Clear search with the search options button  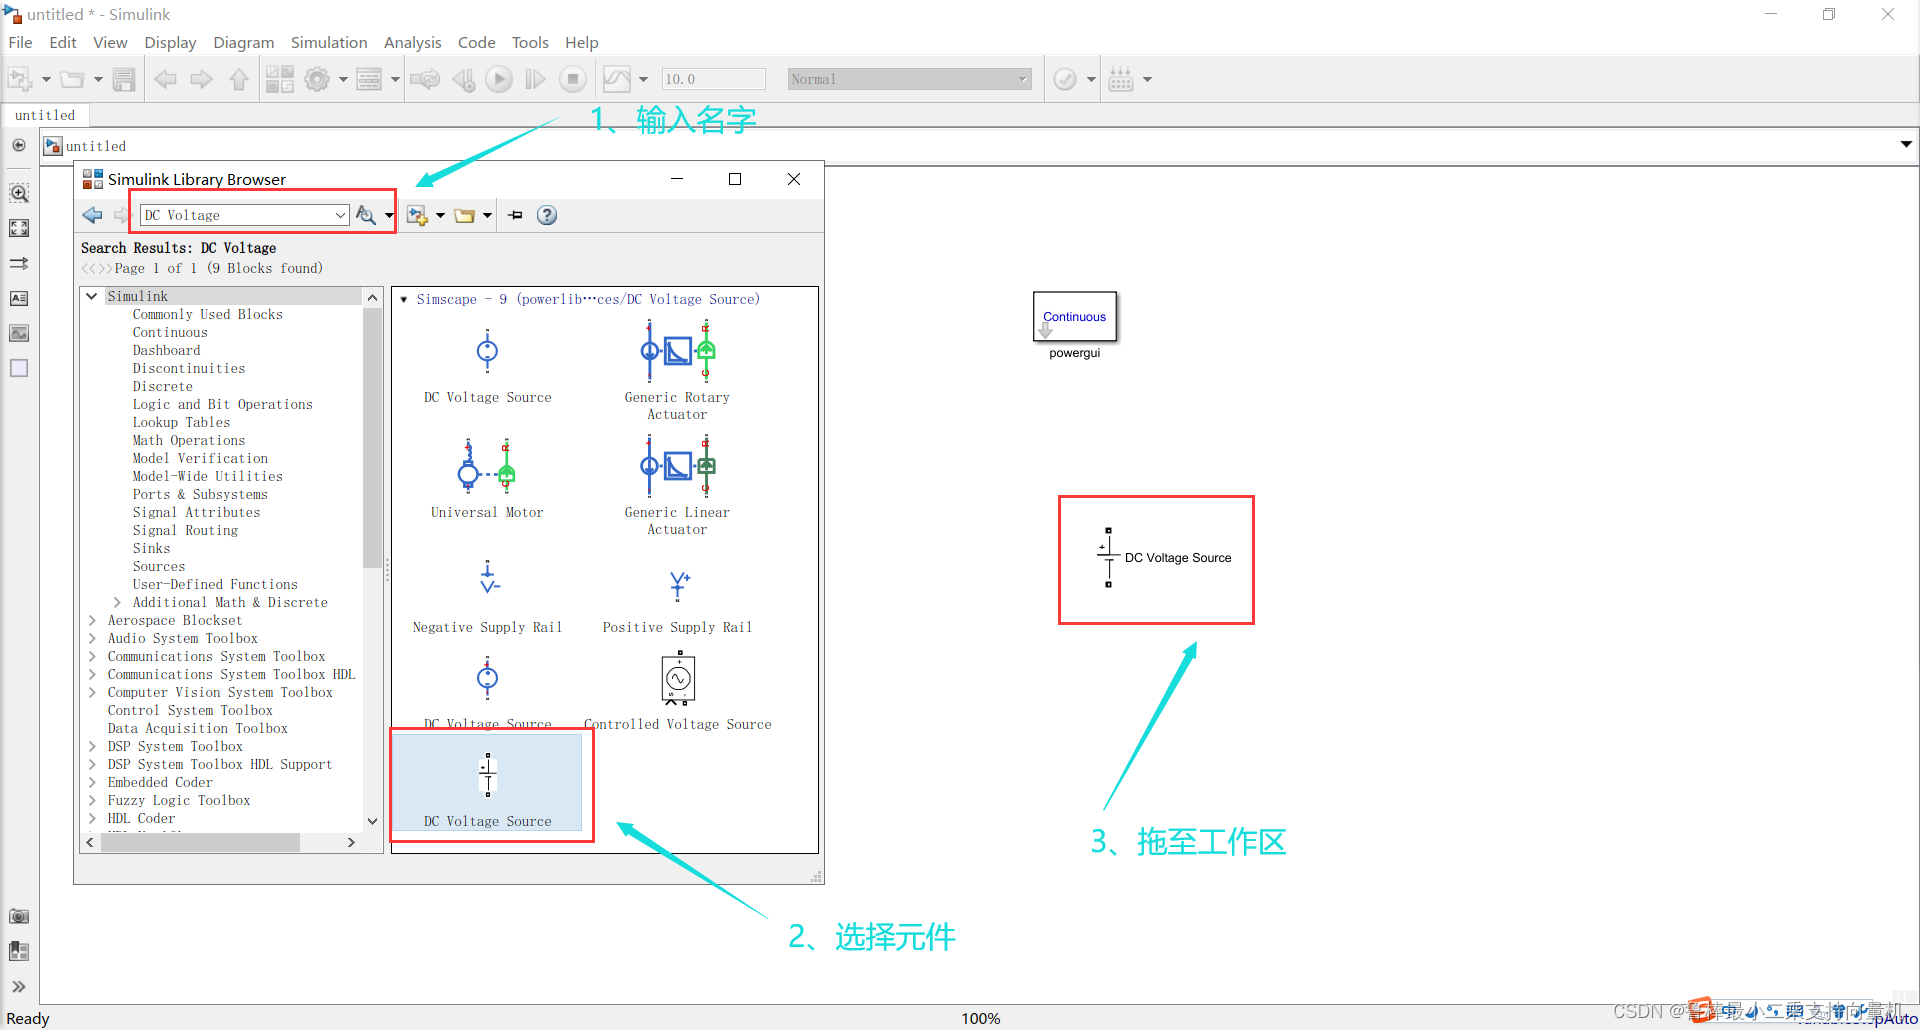point(367,214)
